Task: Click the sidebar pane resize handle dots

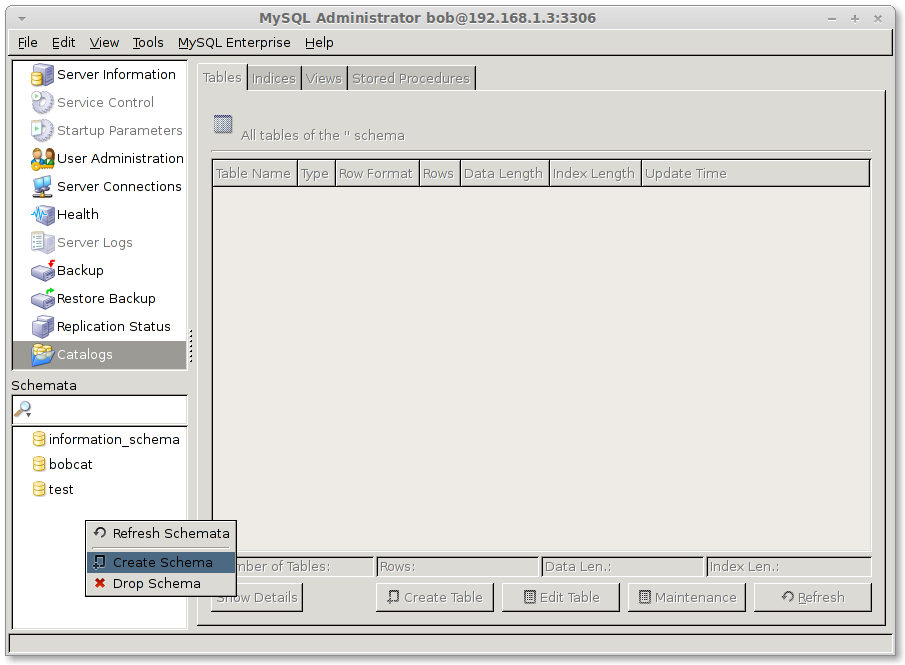Action: coord(191,346)
